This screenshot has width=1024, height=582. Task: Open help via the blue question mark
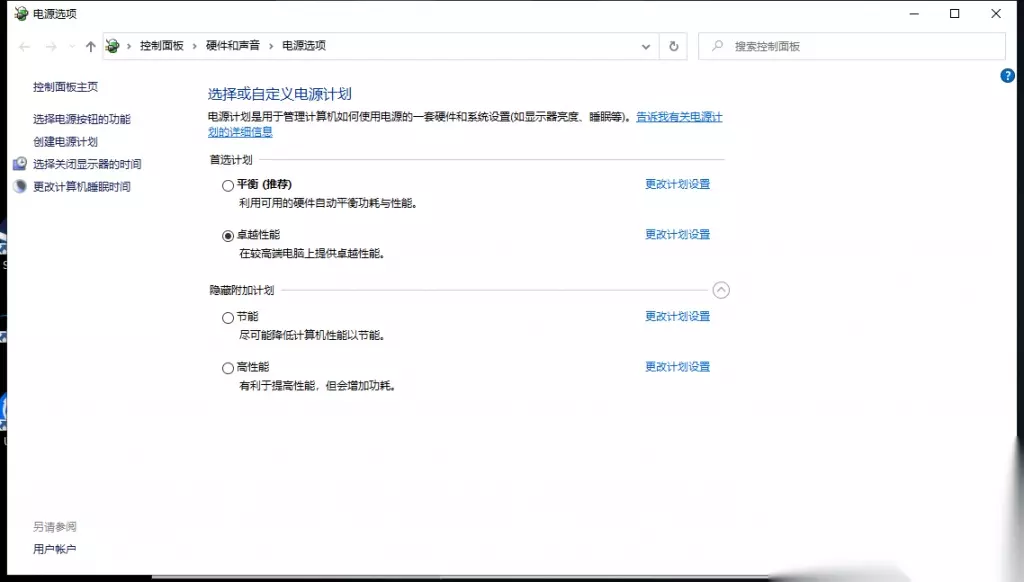[1007, 76]
